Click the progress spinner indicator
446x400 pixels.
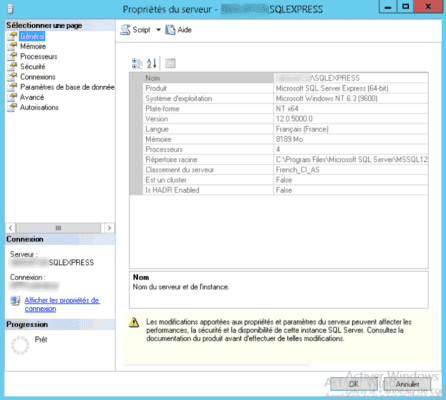coord(20,345)
